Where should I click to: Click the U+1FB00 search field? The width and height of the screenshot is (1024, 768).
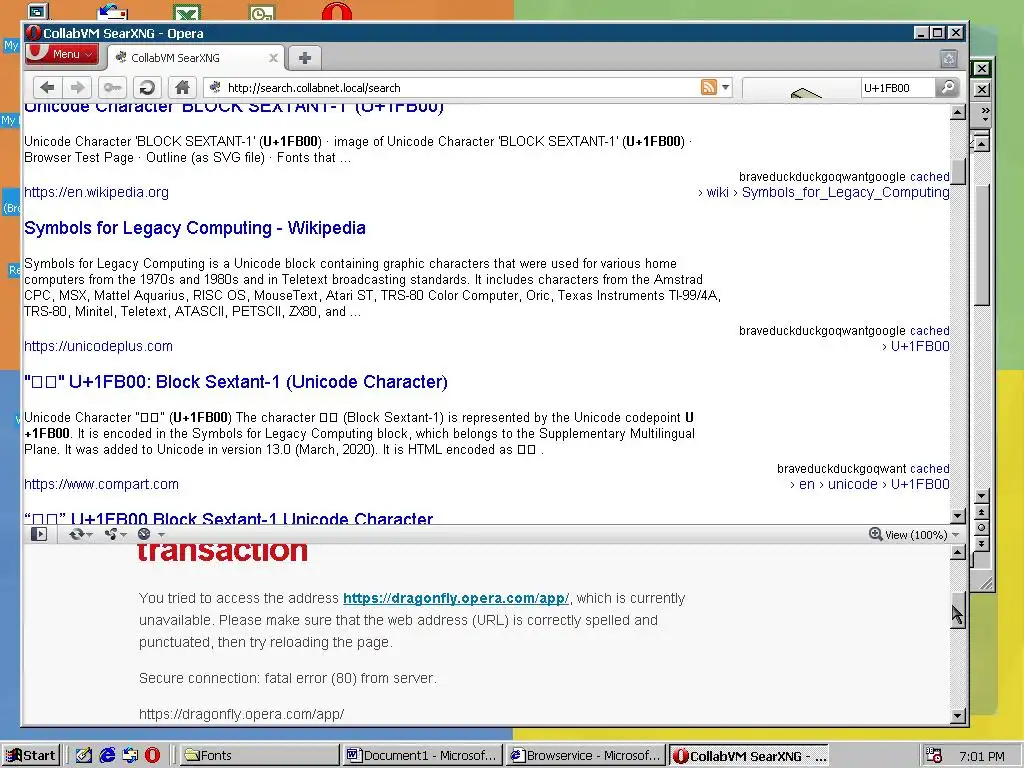897,87
